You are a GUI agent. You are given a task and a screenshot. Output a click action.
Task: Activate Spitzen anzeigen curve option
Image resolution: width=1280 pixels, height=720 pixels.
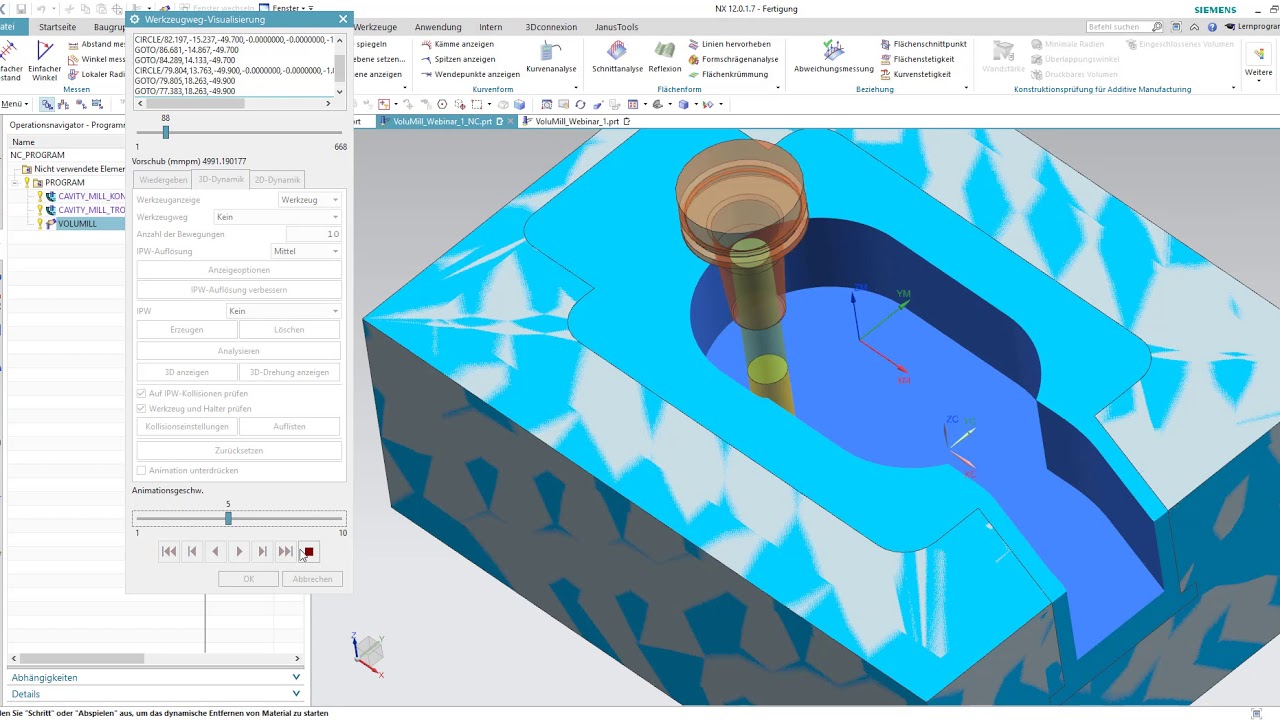point(458,59)
